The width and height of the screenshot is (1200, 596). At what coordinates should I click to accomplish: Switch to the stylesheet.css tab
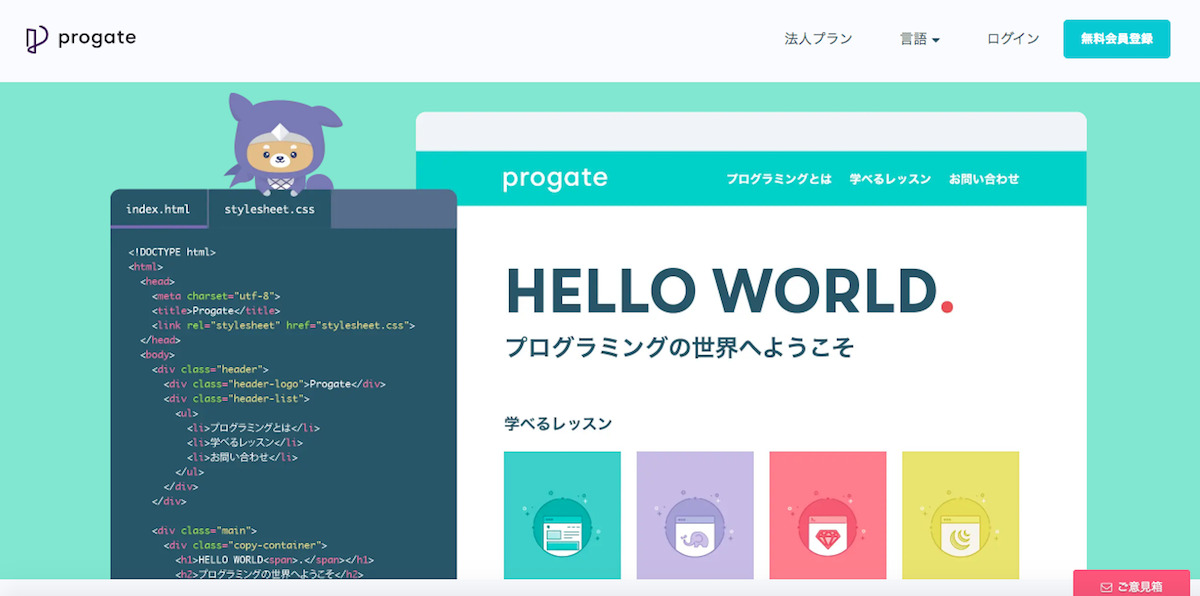click(x=269, y=209)
